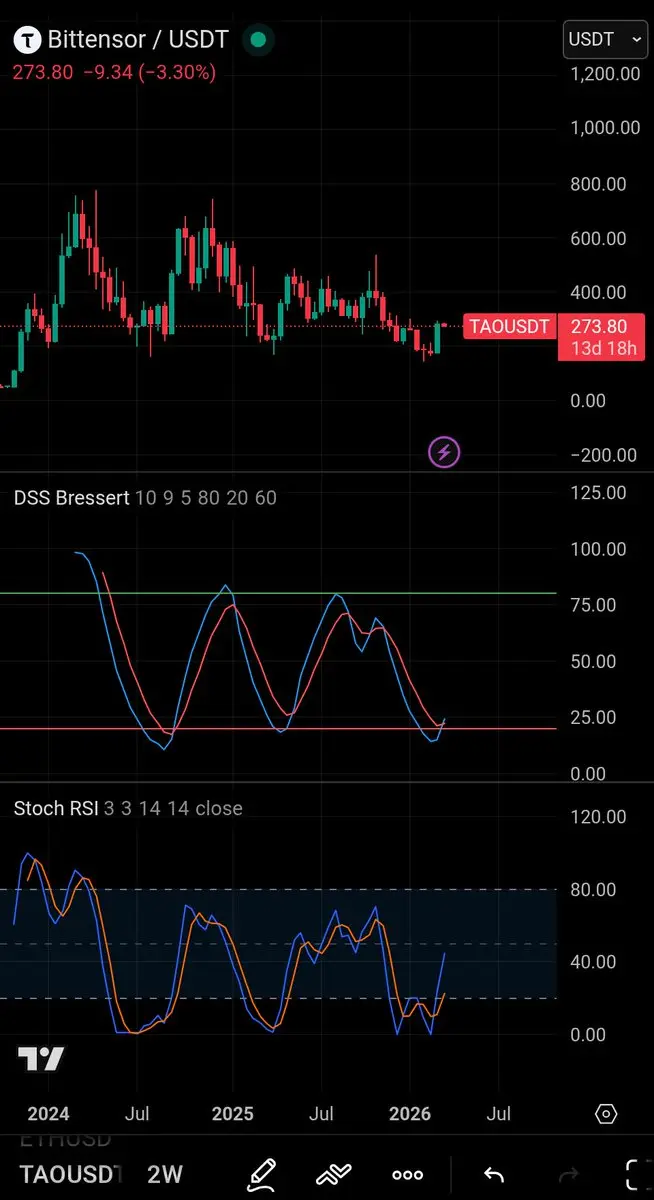Click the -9.34 (-3.30%) change text
The image size is (654, 1200).
(x=149, y=72)
